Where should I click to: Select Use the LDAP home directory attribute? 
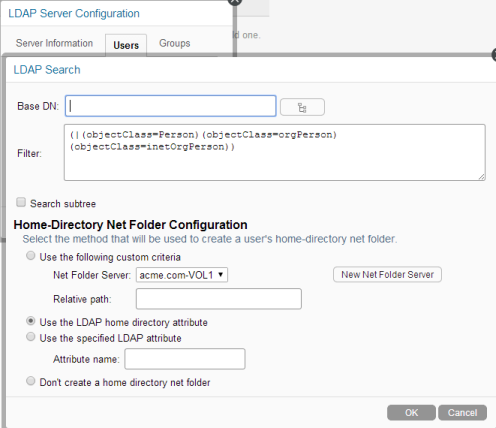tap(31, 321)
